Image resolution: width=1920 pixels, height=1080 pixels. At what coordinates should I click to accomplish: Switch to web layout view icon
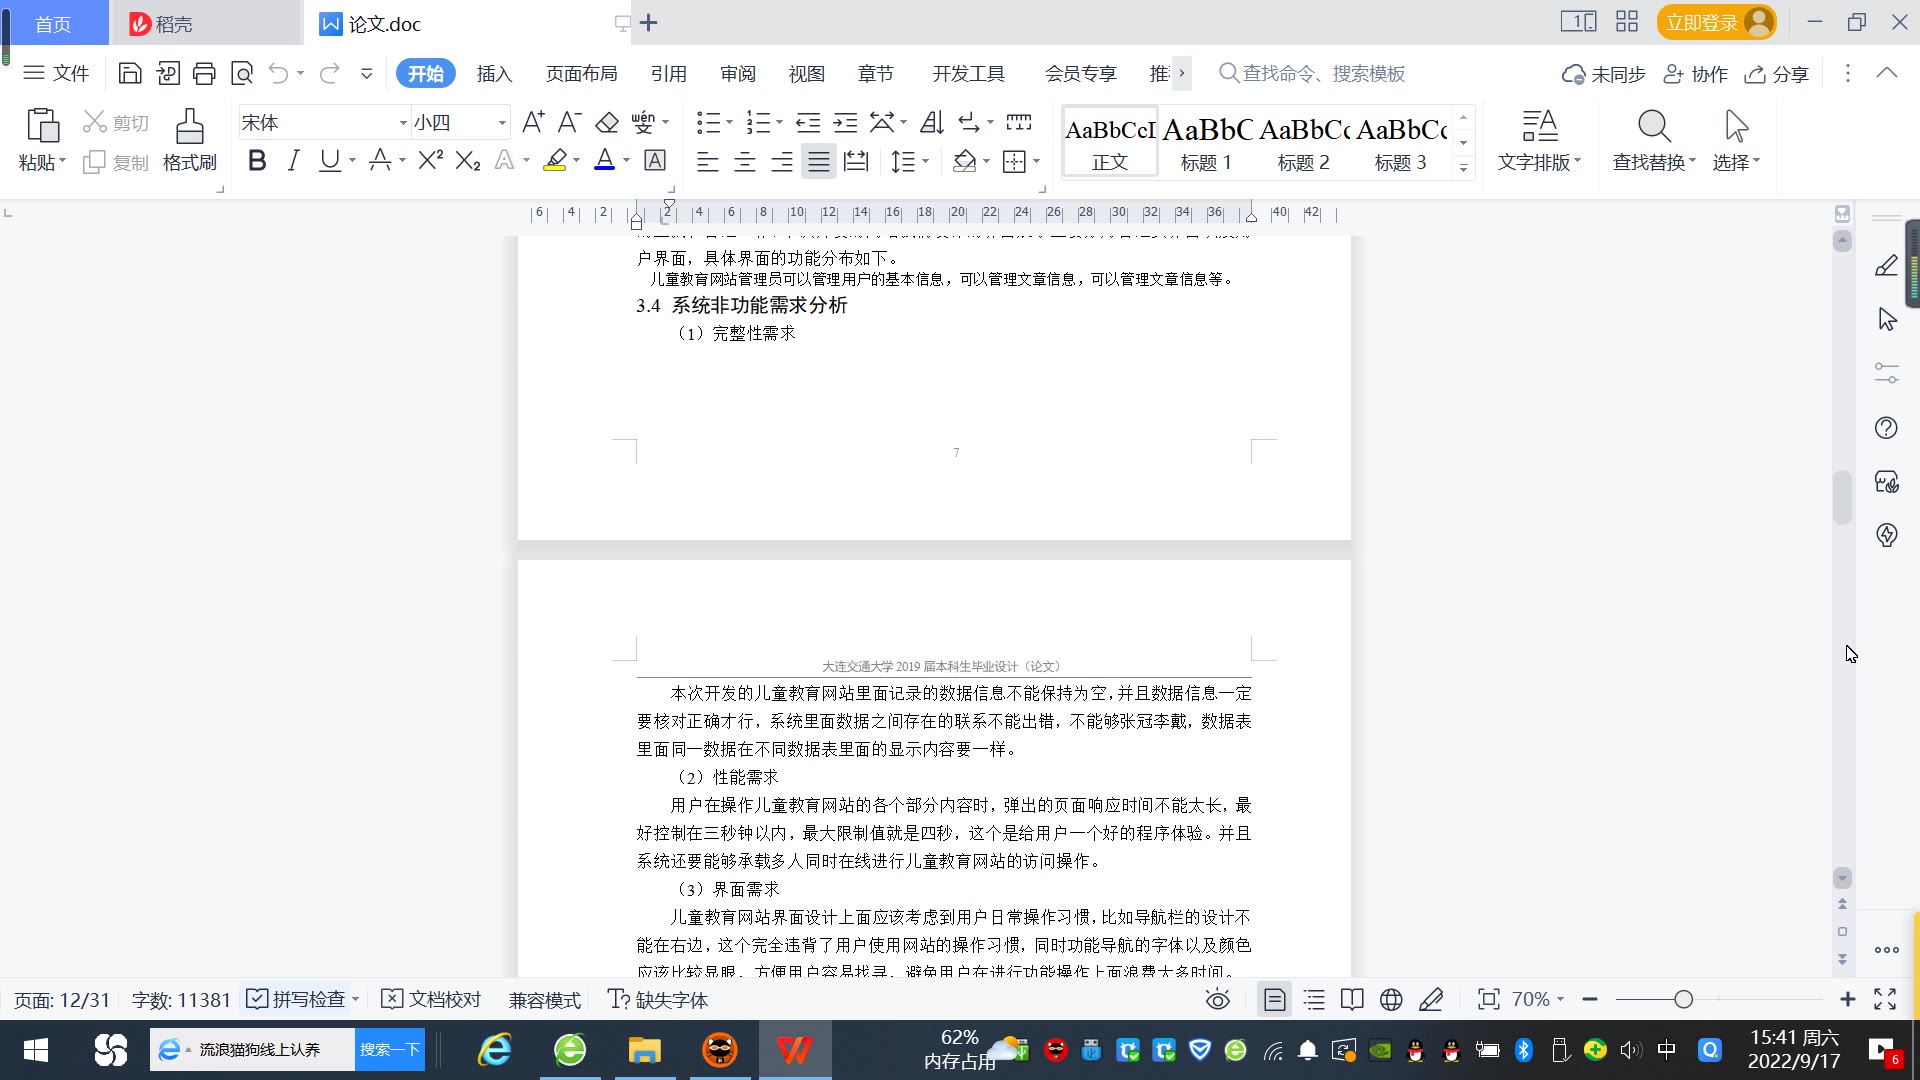(1391, 1000)
